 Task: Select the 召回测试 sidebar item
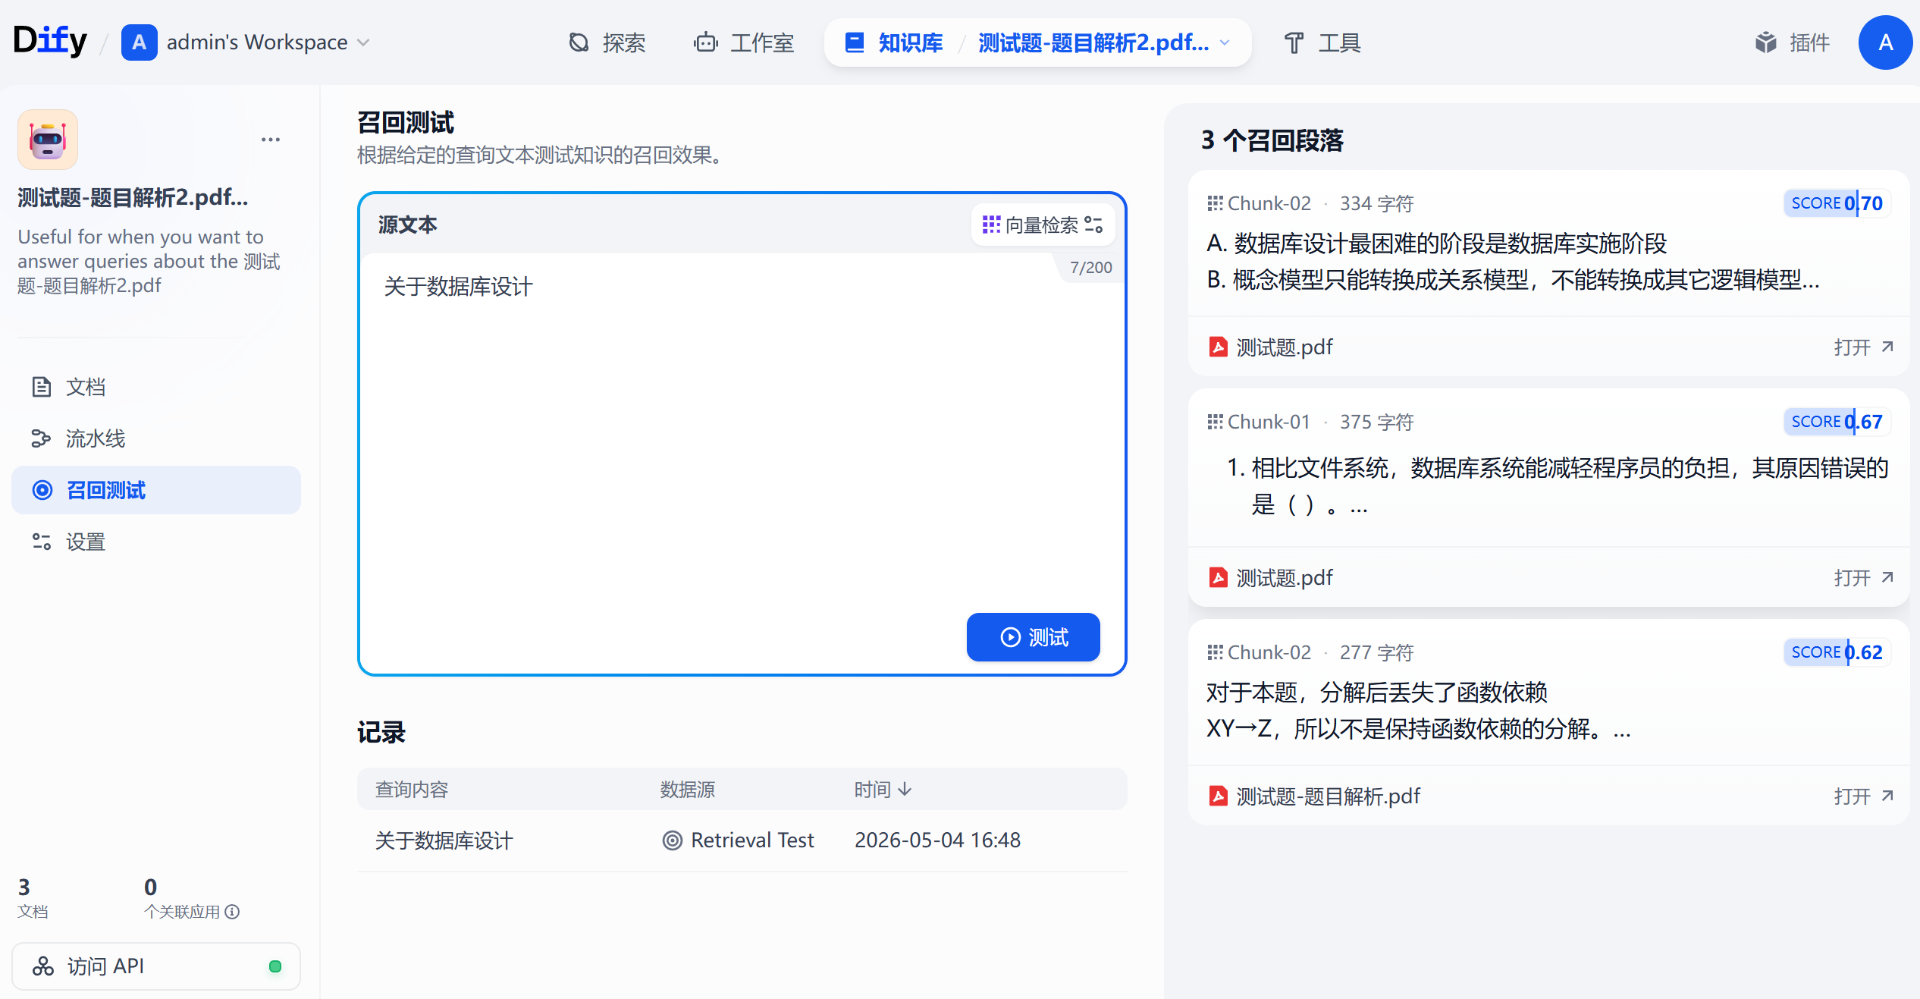156,490
